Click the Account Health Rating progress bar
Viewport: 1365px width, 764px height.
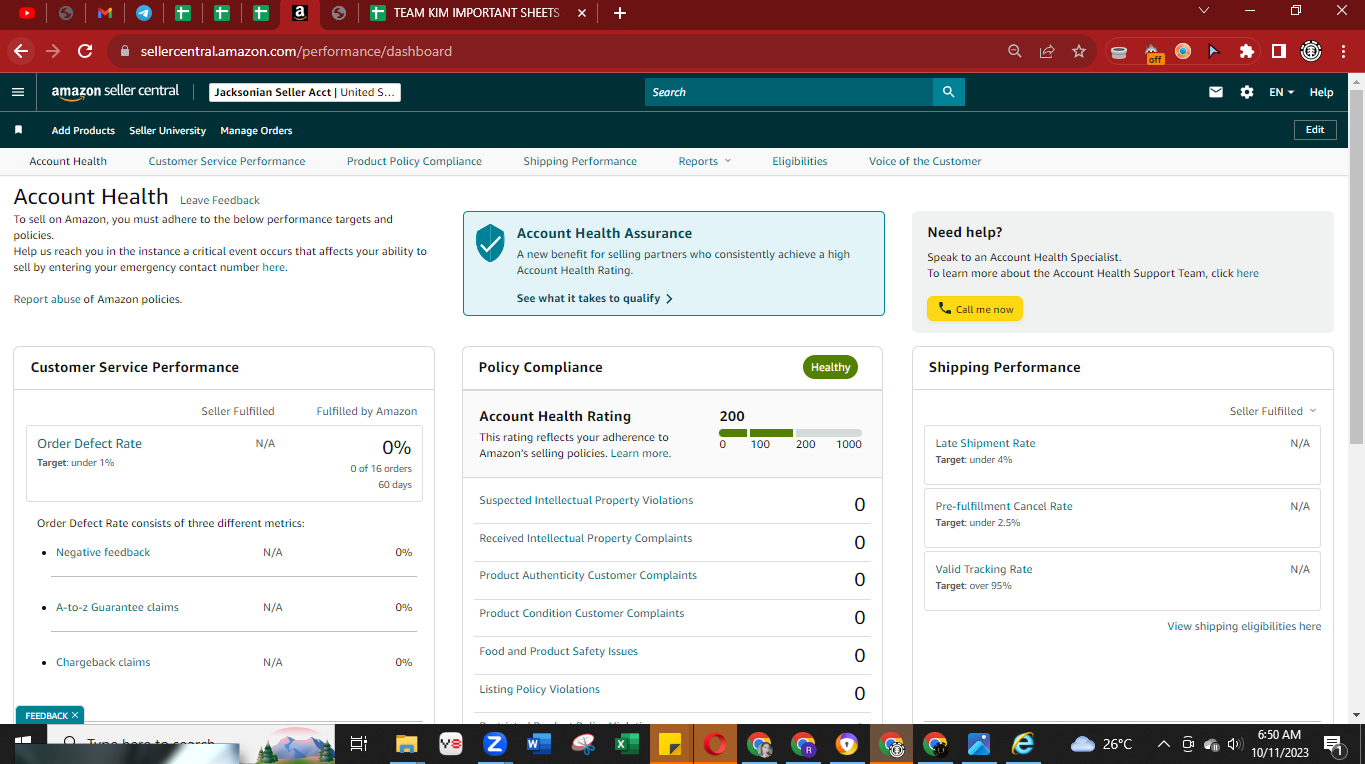pos(790,433)
